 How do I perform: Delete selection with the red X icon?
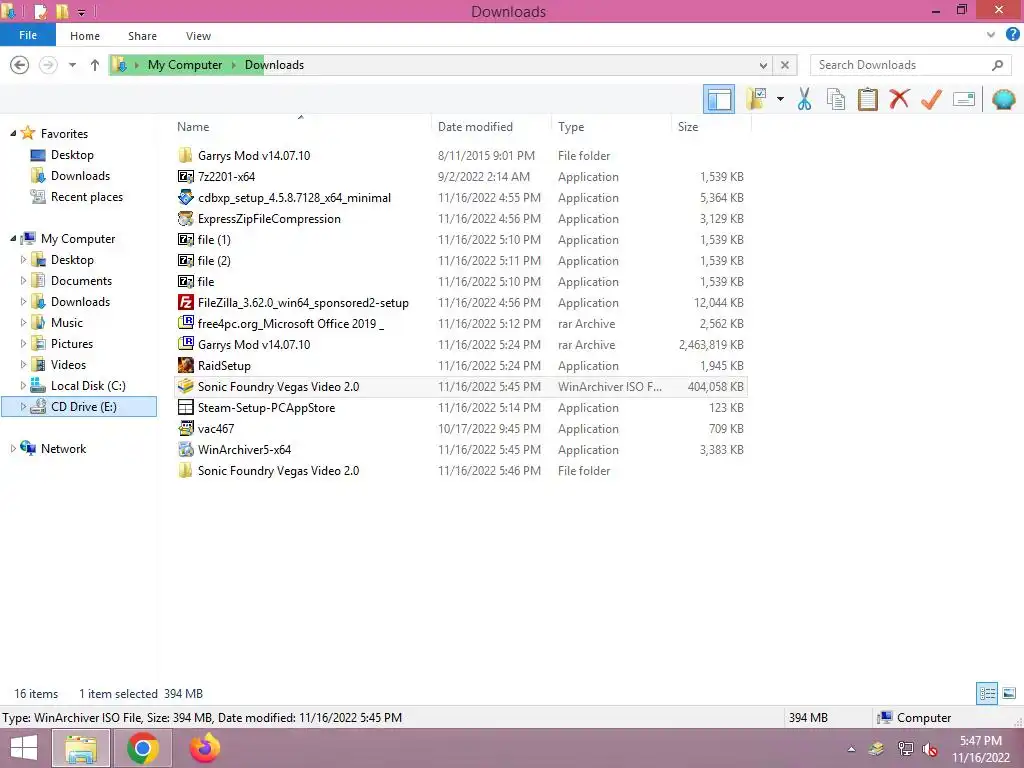pos(899,99)
